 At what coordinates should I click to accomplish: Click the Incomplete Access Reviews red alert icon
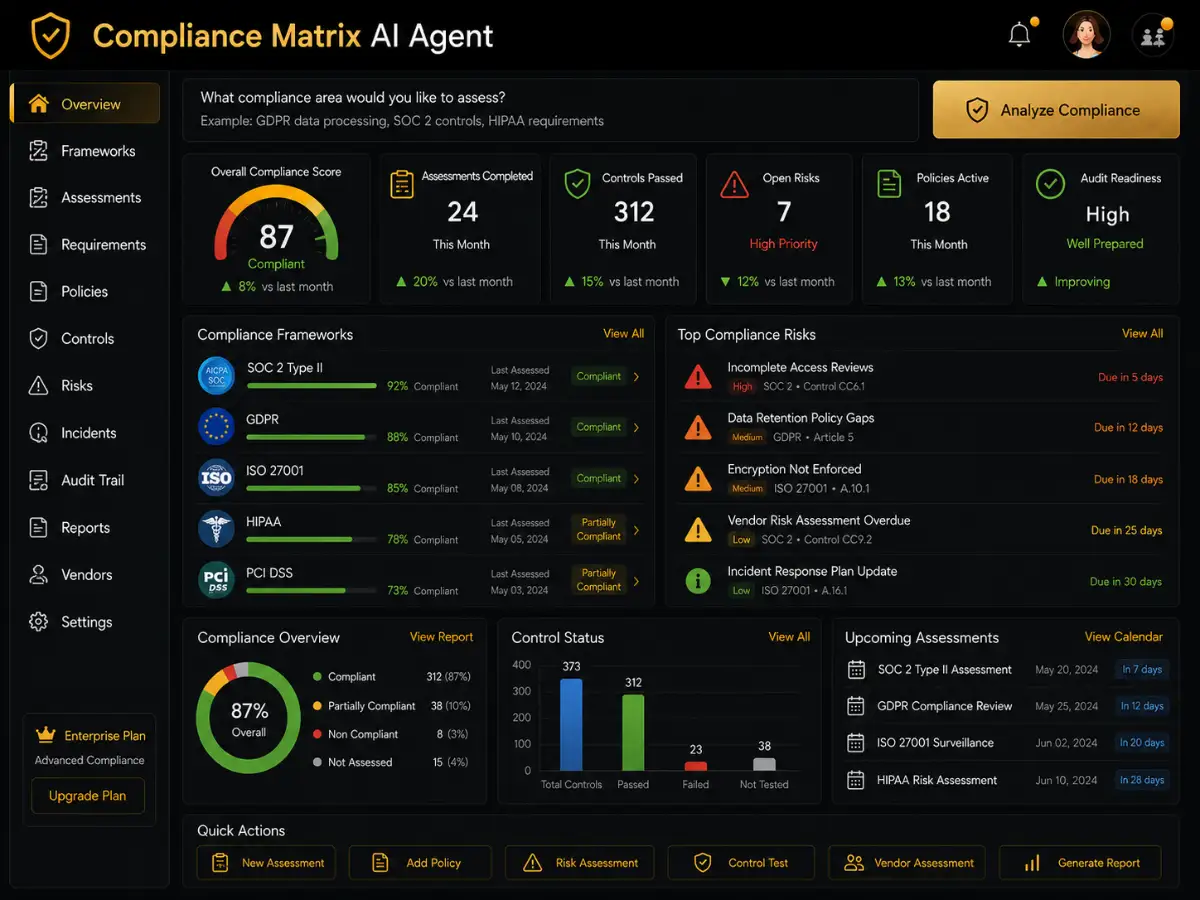tap(697, 377)
